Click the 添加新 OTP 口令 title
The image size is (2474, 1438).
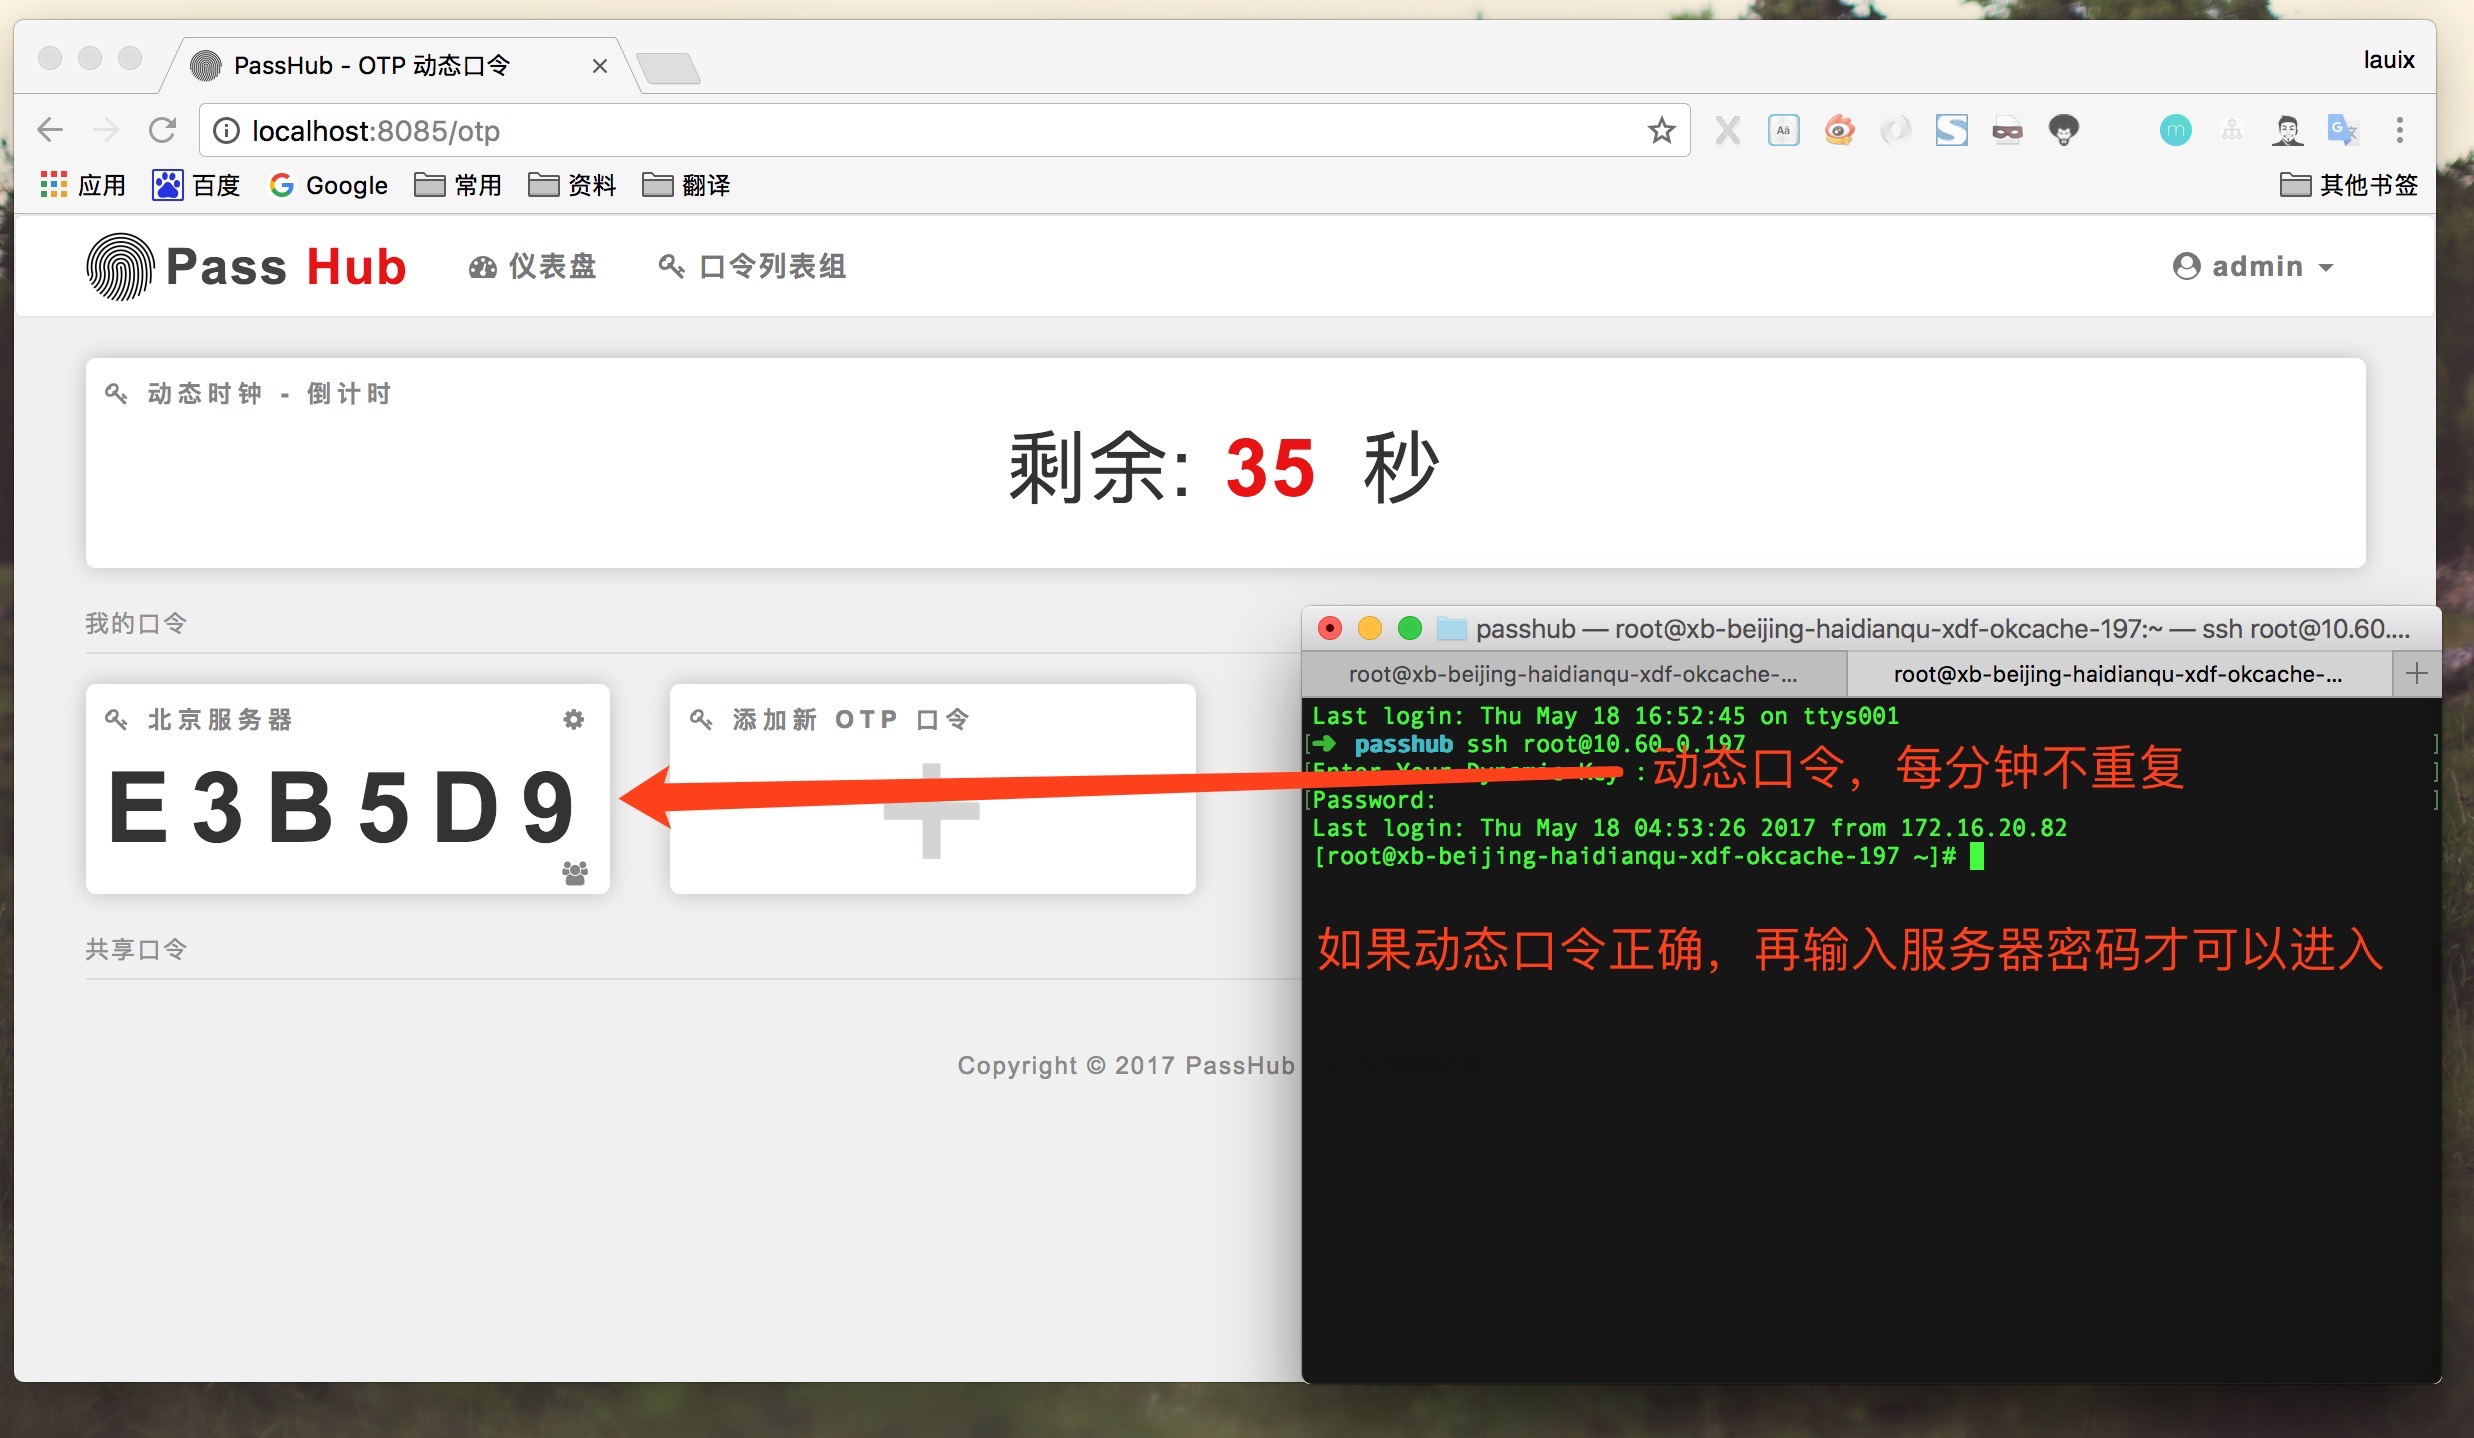[851, 719]
